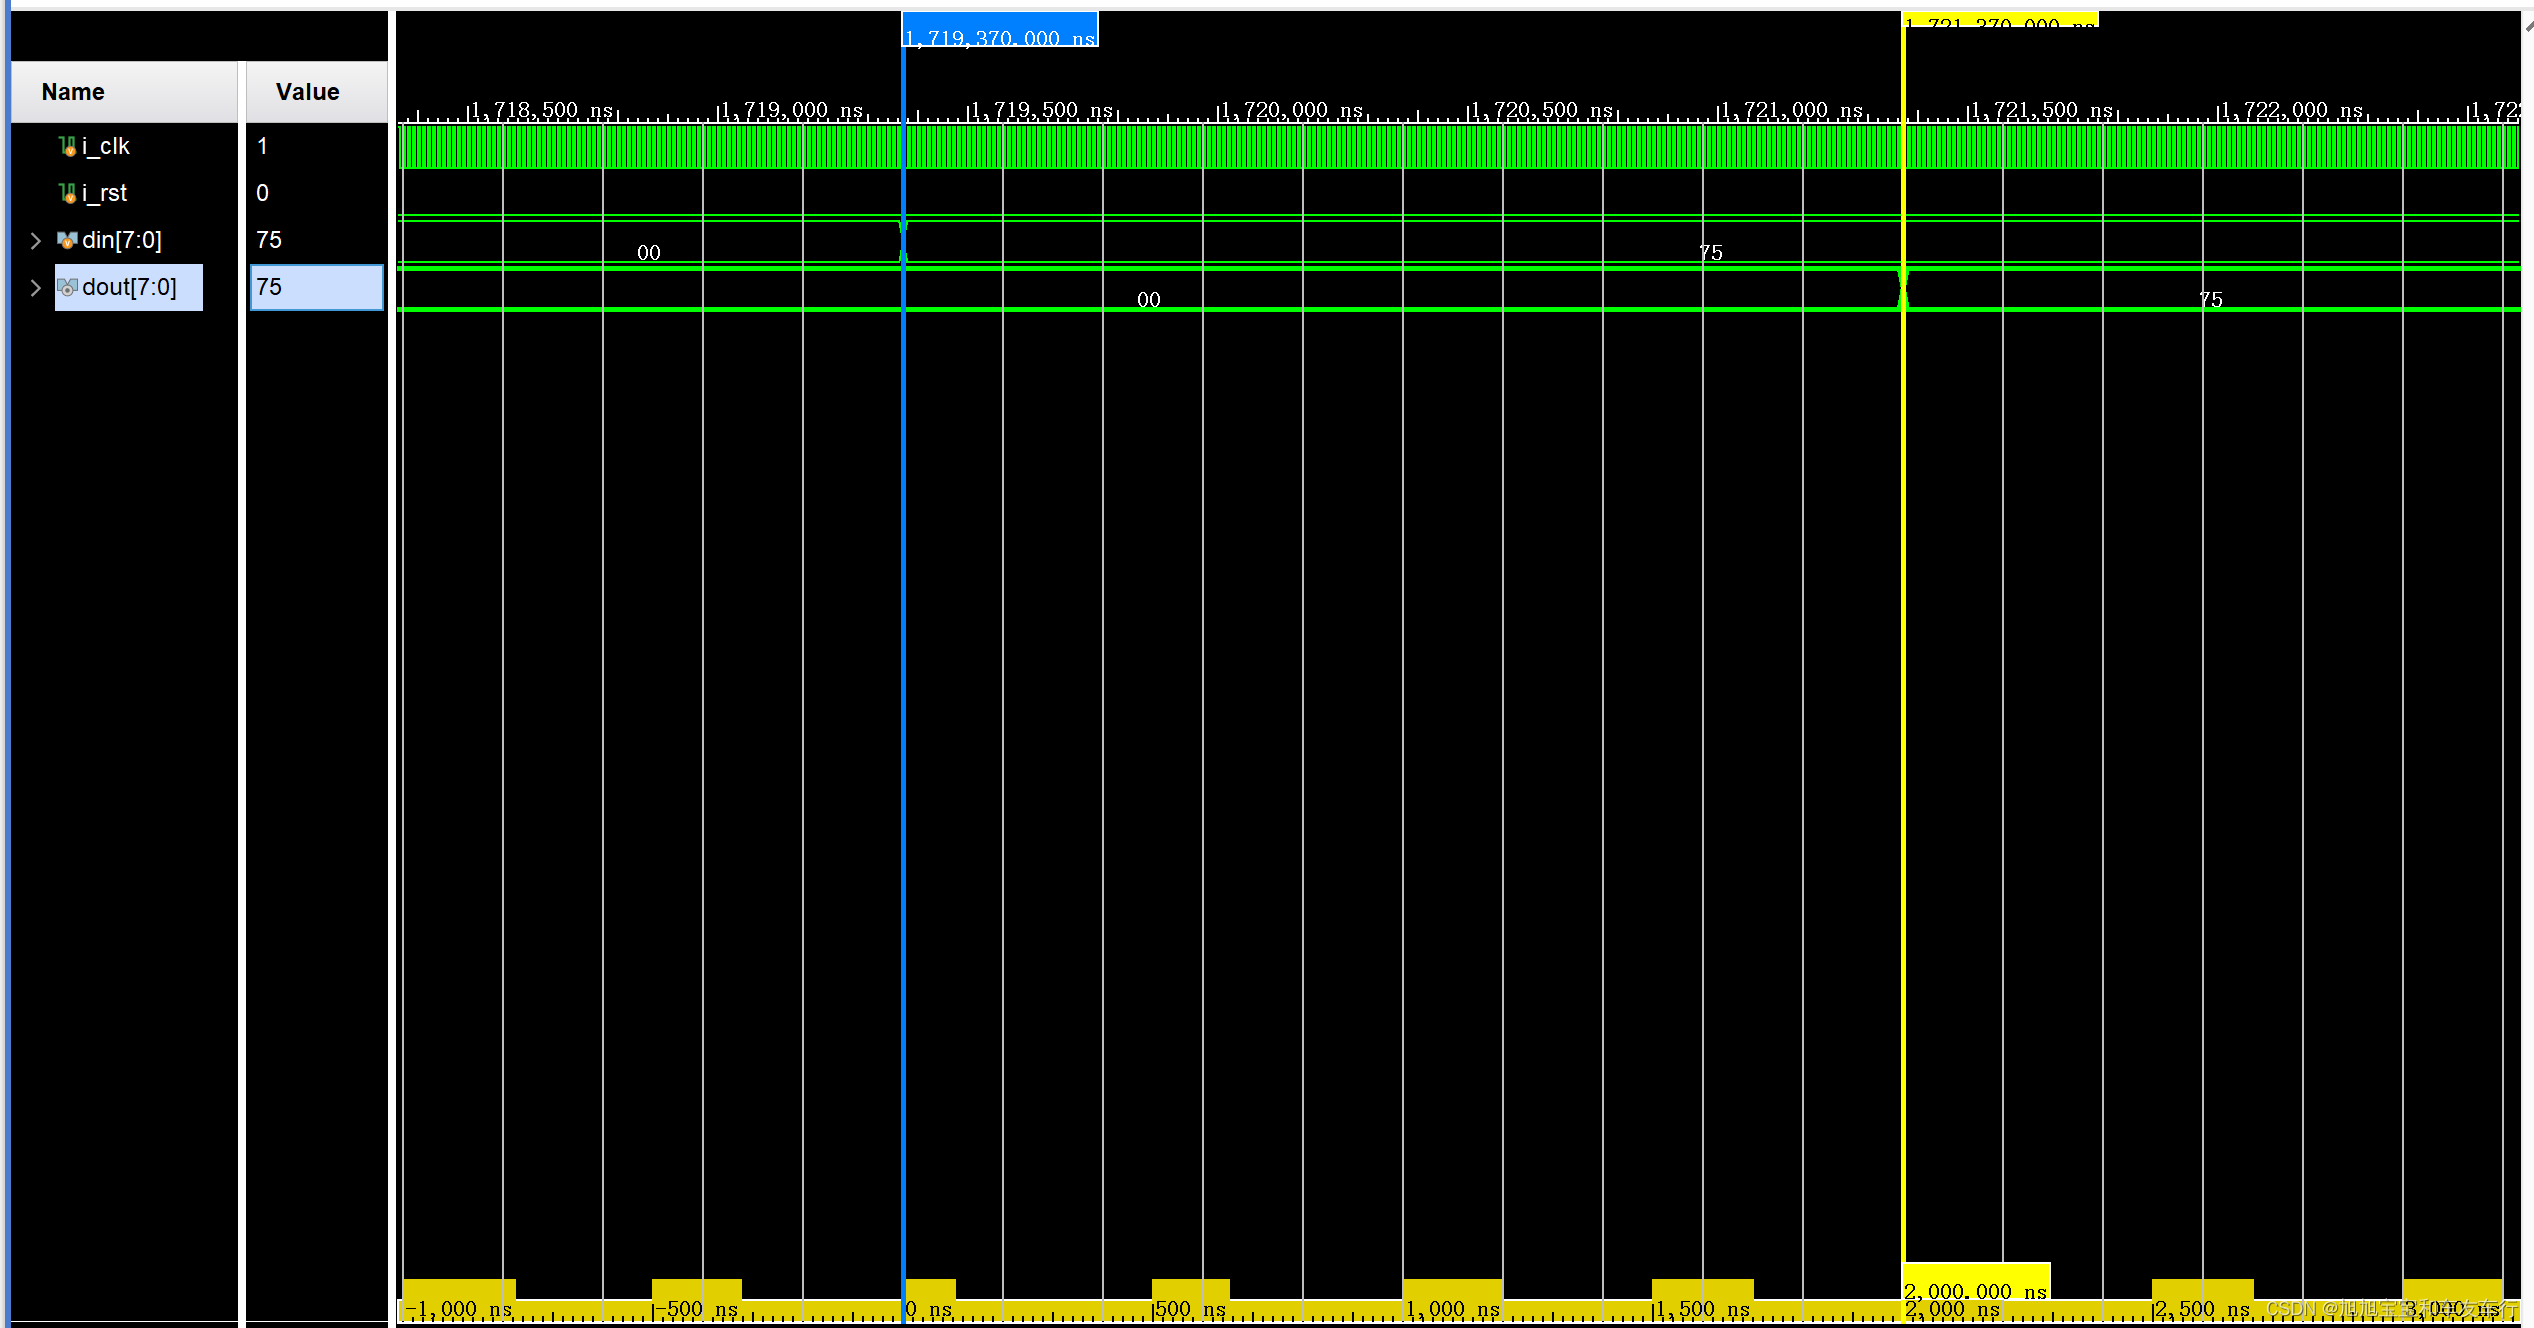
Task: Click the Value column header
Action: (306, 91)
